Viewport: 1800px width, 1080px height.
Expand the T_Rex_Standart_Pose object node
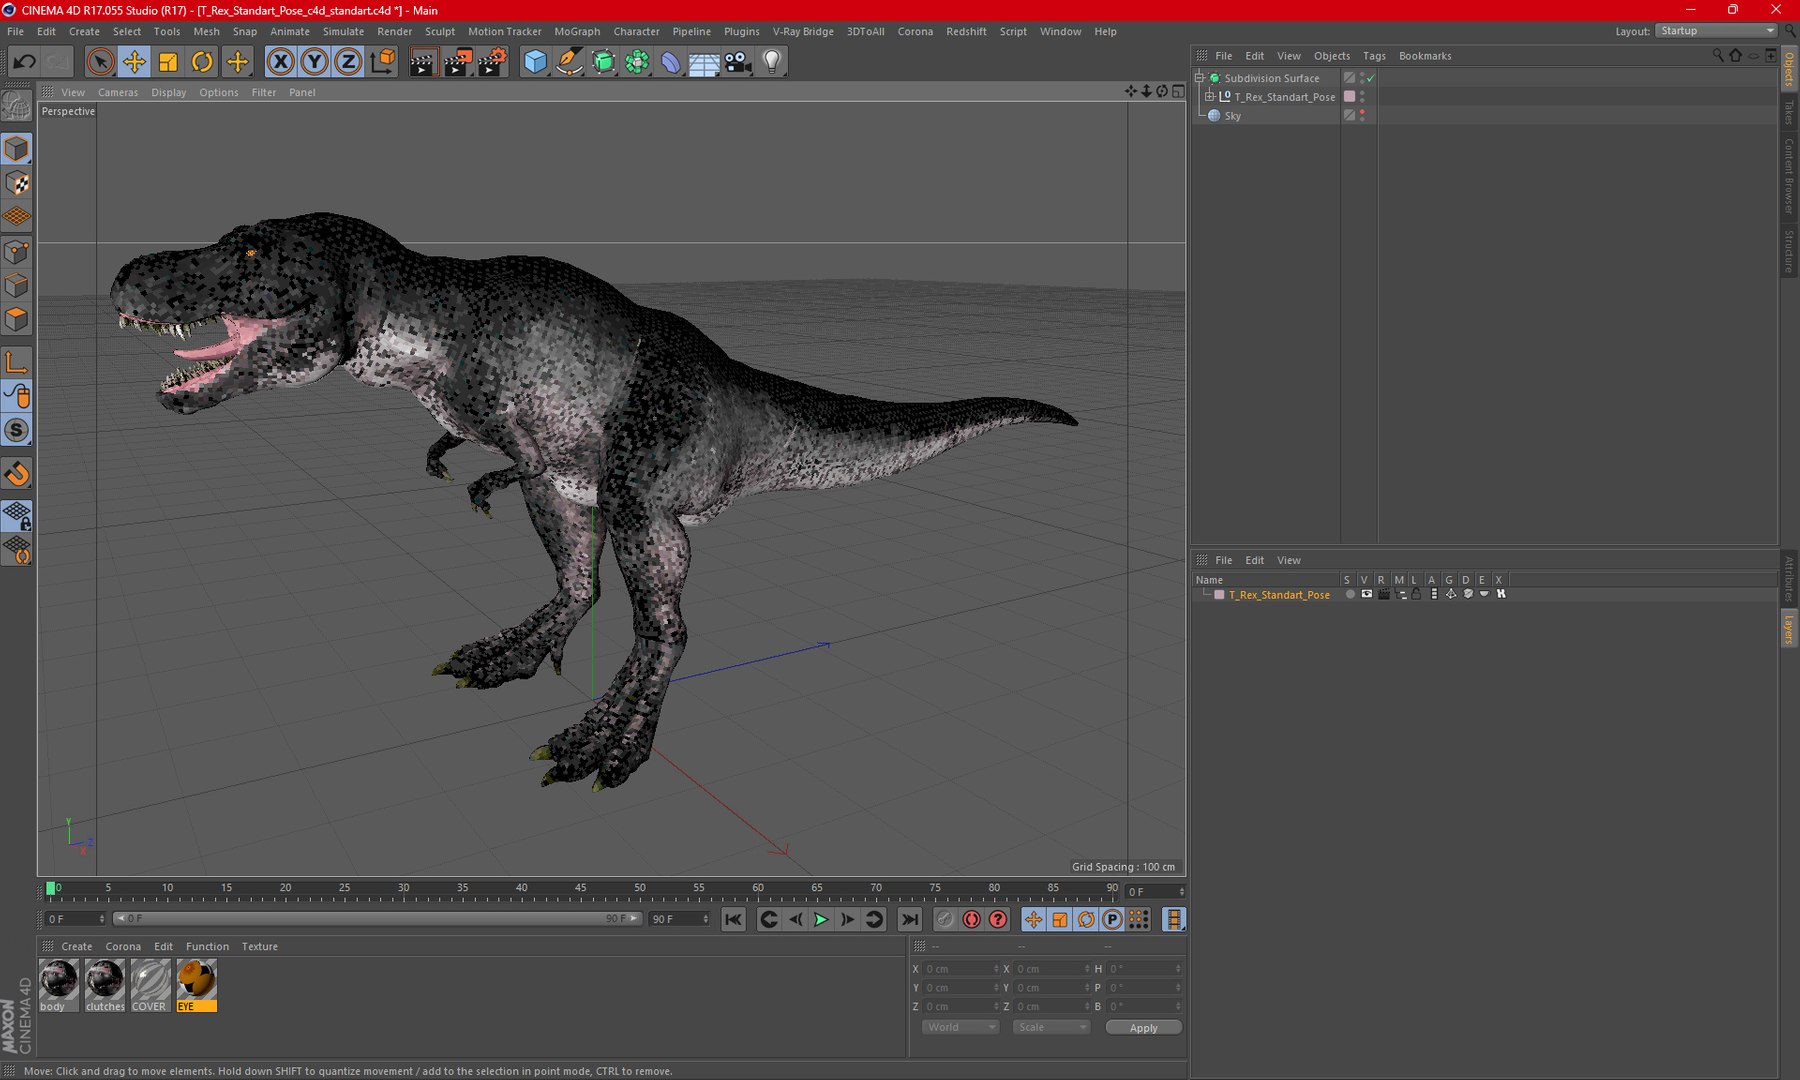coord(1209,97)
